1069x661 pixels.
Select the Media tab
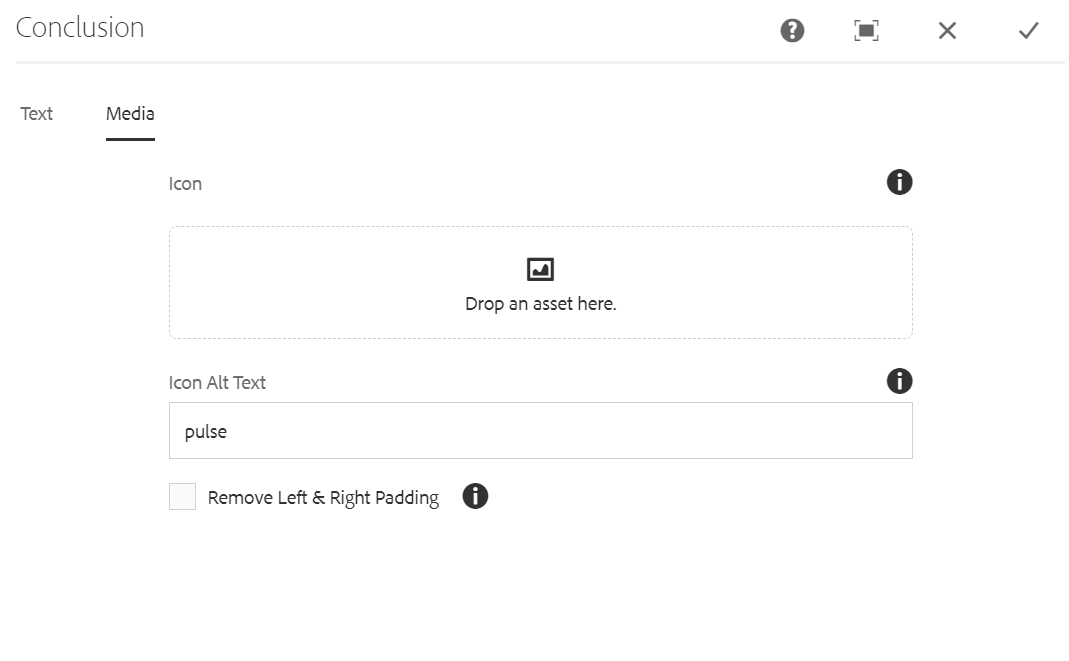click(x=130, y=114)
